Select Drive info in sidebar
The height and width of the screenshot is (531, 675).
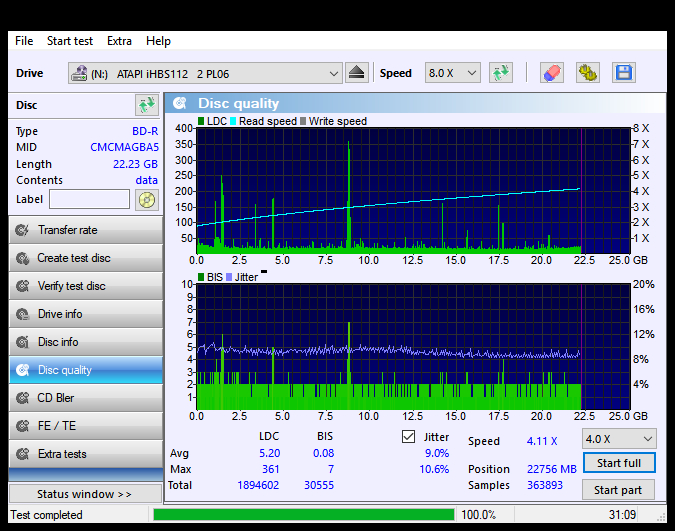pyautogui.click(x=86, y=314)
